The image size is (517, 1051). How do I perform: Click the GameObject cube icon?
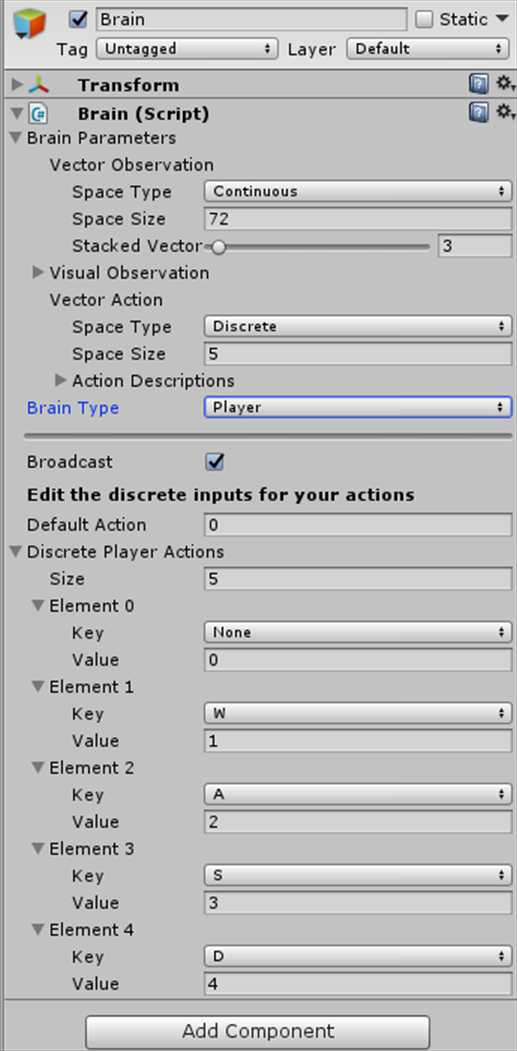[30, 23]
